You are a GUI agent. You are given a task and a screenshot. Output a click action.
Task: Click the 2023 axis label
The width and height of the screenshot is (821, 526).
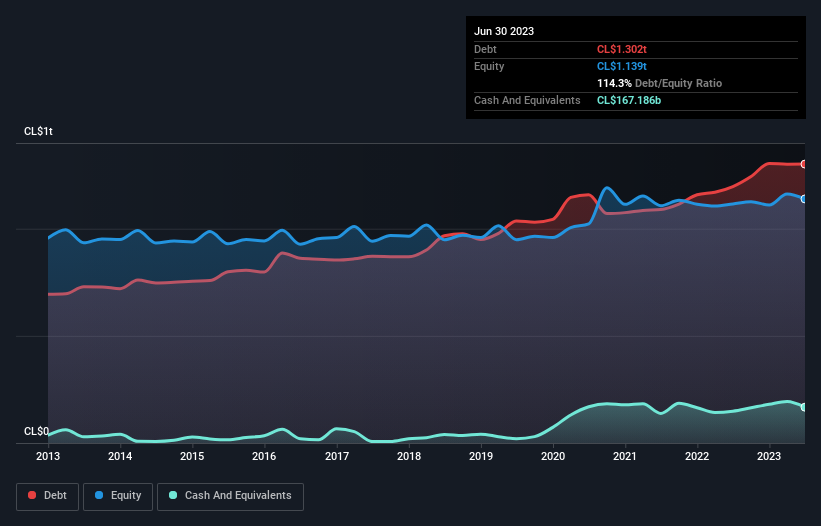coord(769,456)
